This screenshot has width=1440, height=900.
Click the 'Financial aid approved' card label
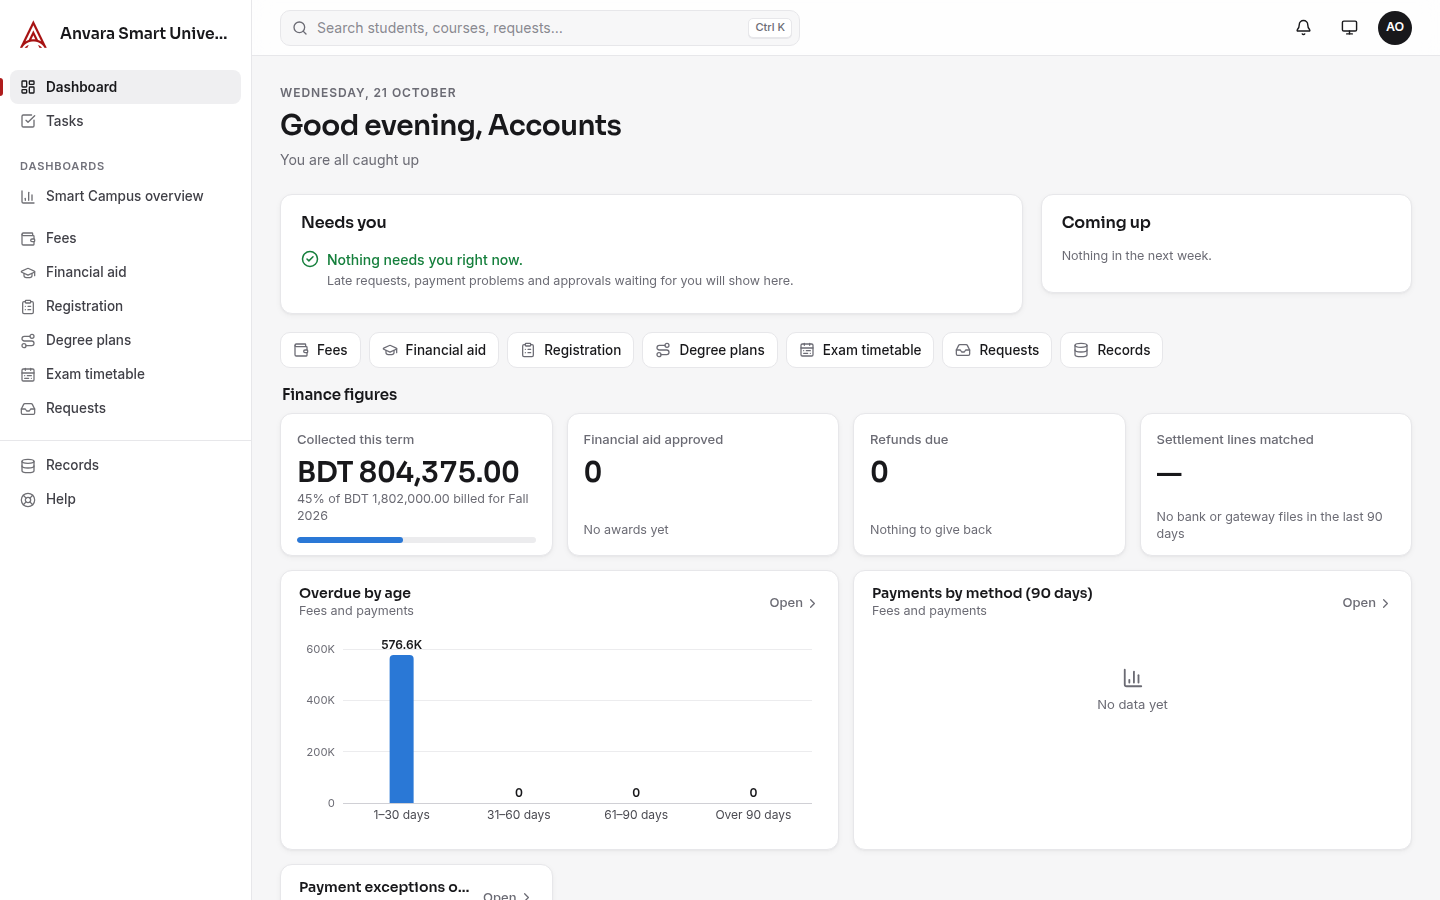653,440
